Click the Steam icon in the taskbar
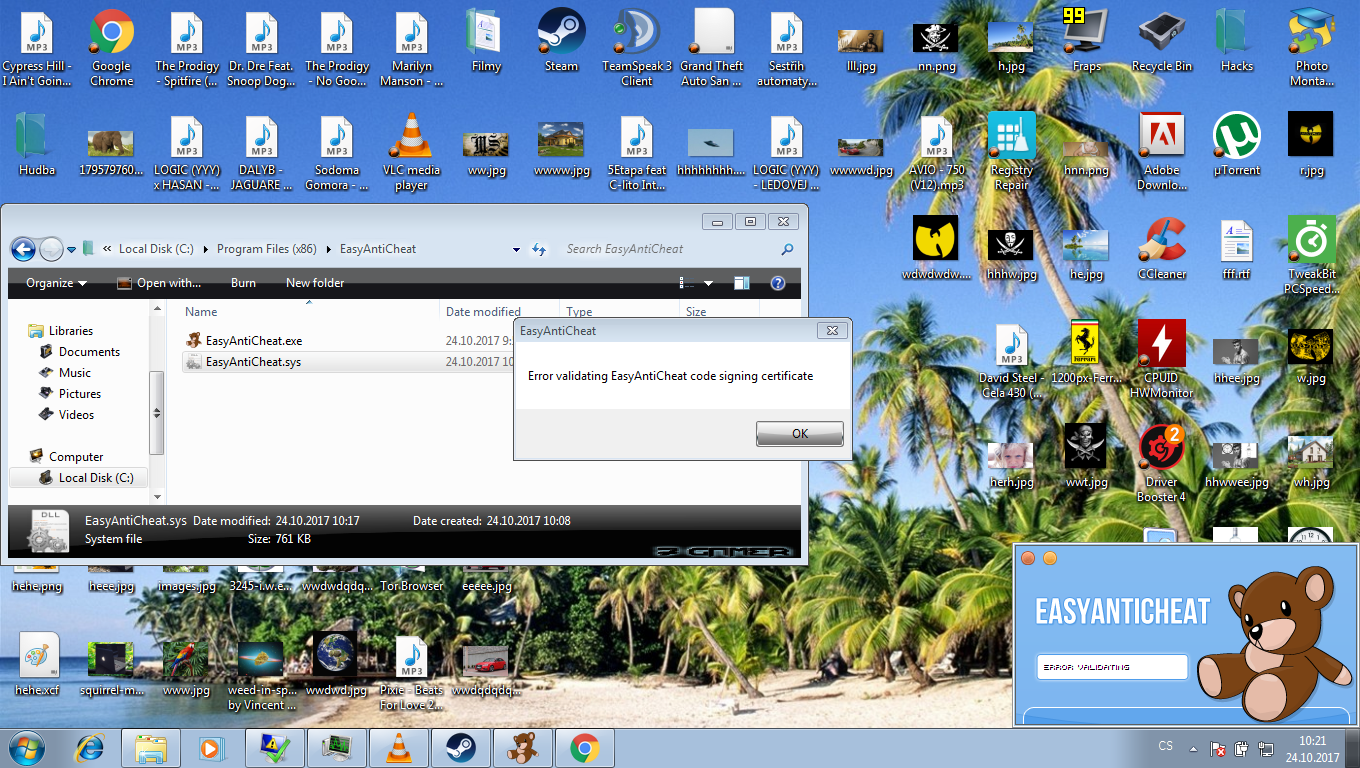 (x=460, y=748)
